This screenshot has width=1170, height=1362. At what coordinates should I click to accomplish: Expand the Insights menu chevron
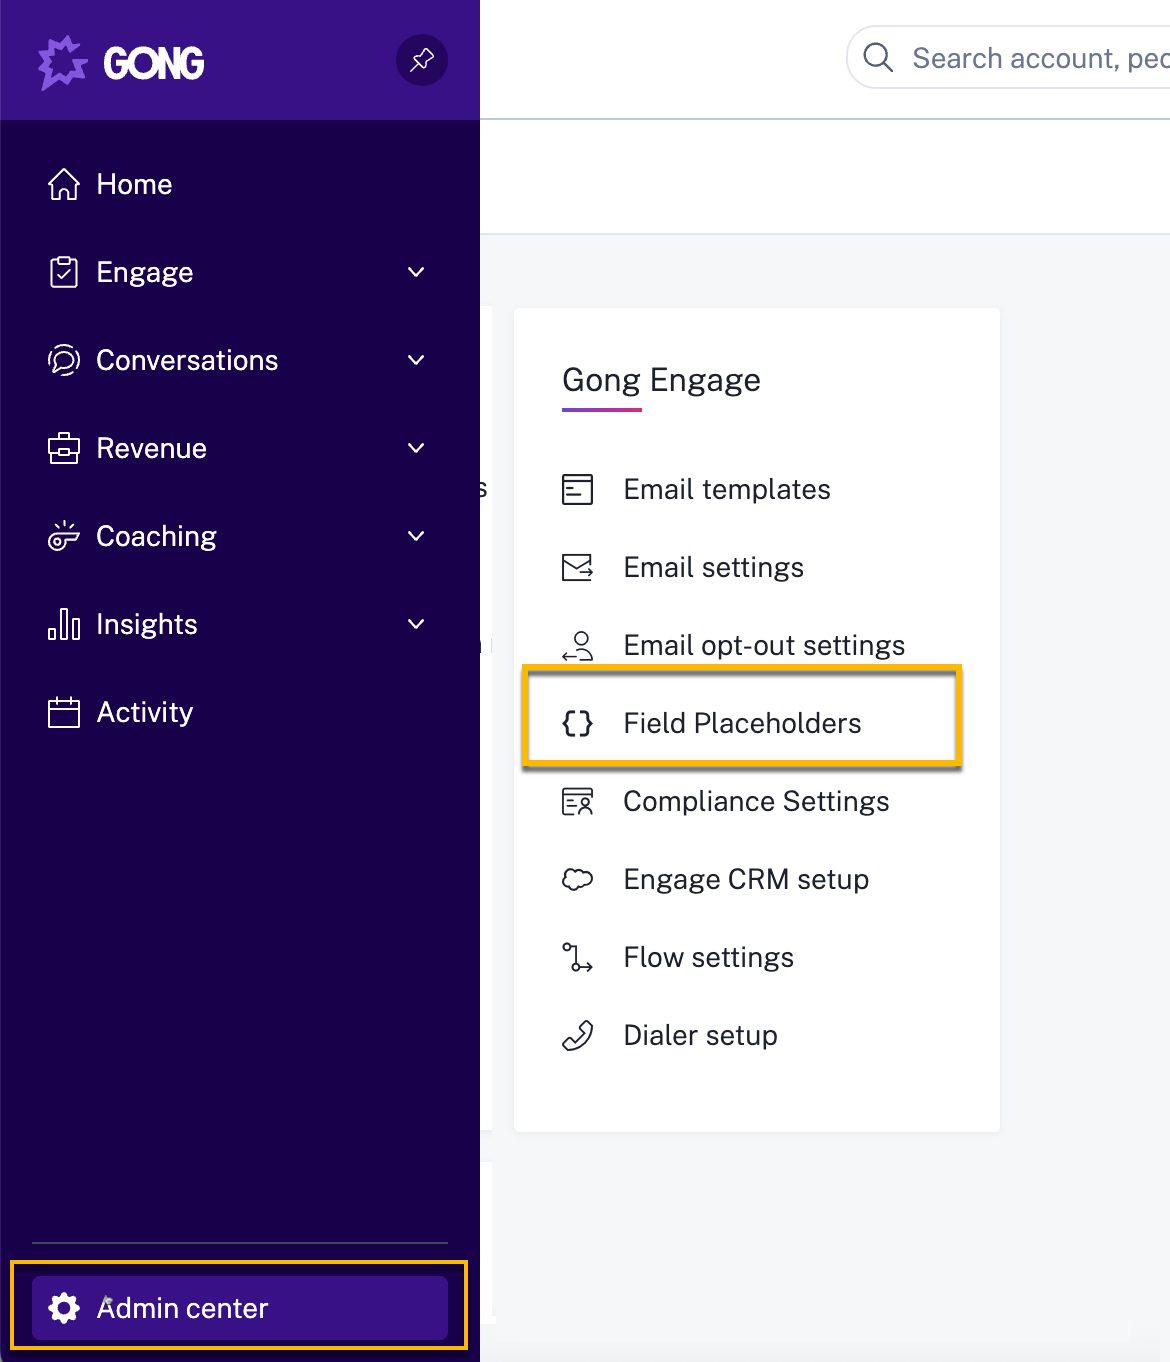click(x=417, y=624)
